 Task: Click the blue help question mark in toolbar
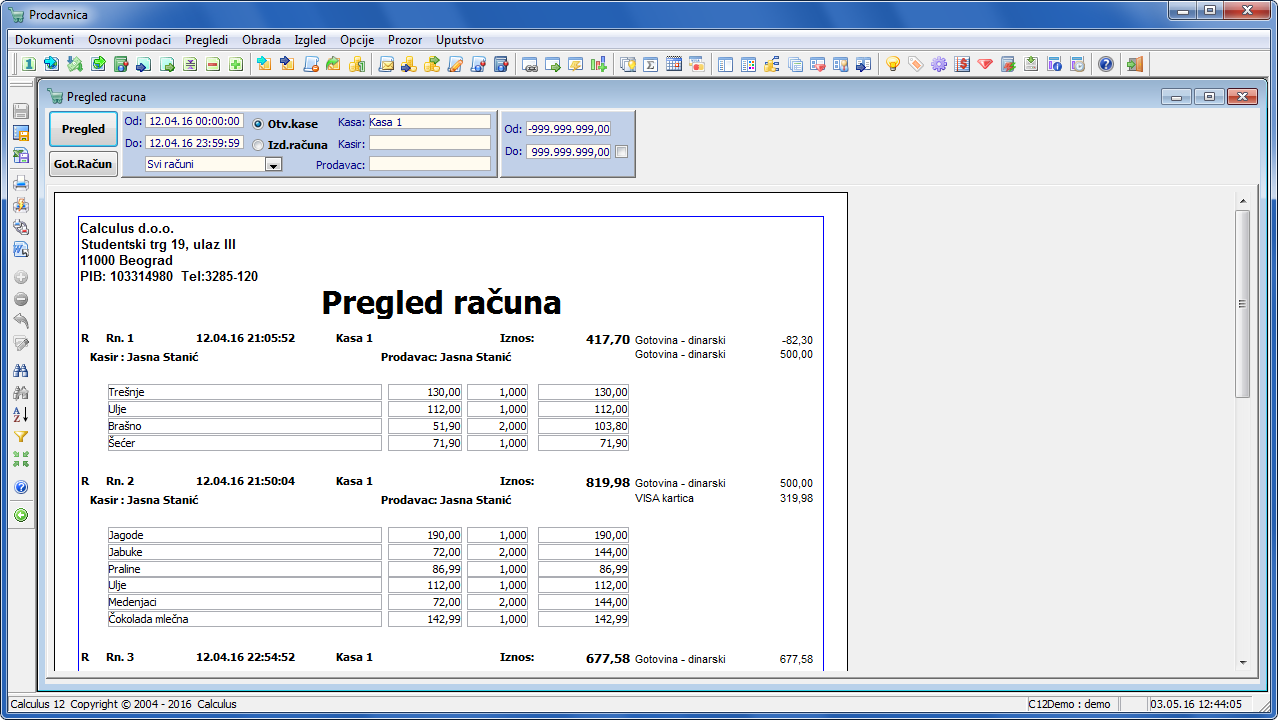pos(1105,64)
